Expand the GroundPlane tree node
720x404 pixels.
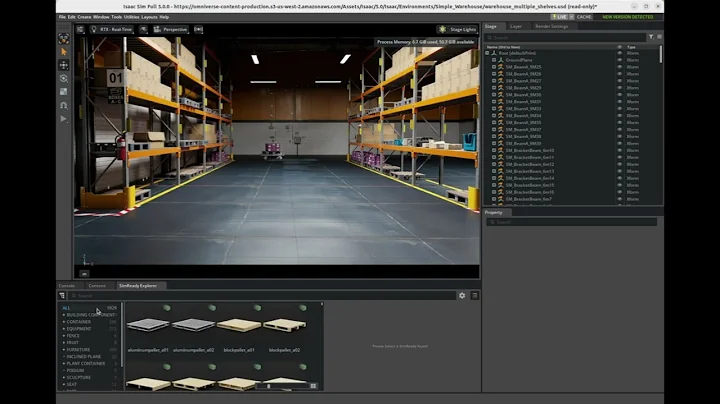tap(494, 60)
